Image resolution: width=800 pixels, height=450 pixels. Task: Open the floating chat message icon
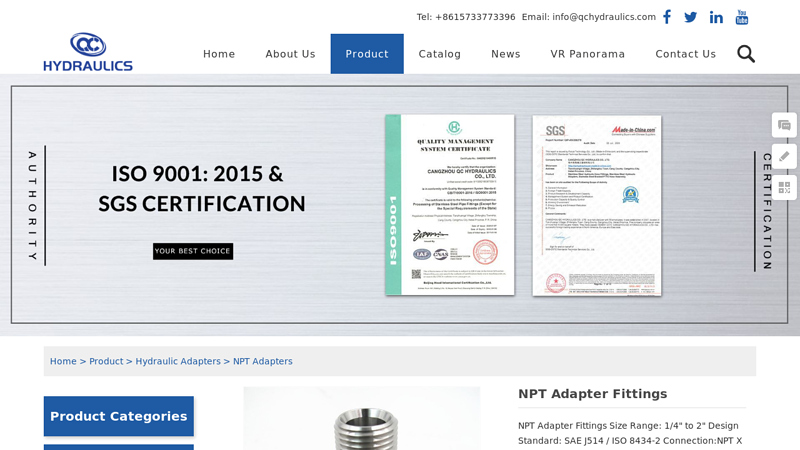pyautogui.click(x=784, y=126)
